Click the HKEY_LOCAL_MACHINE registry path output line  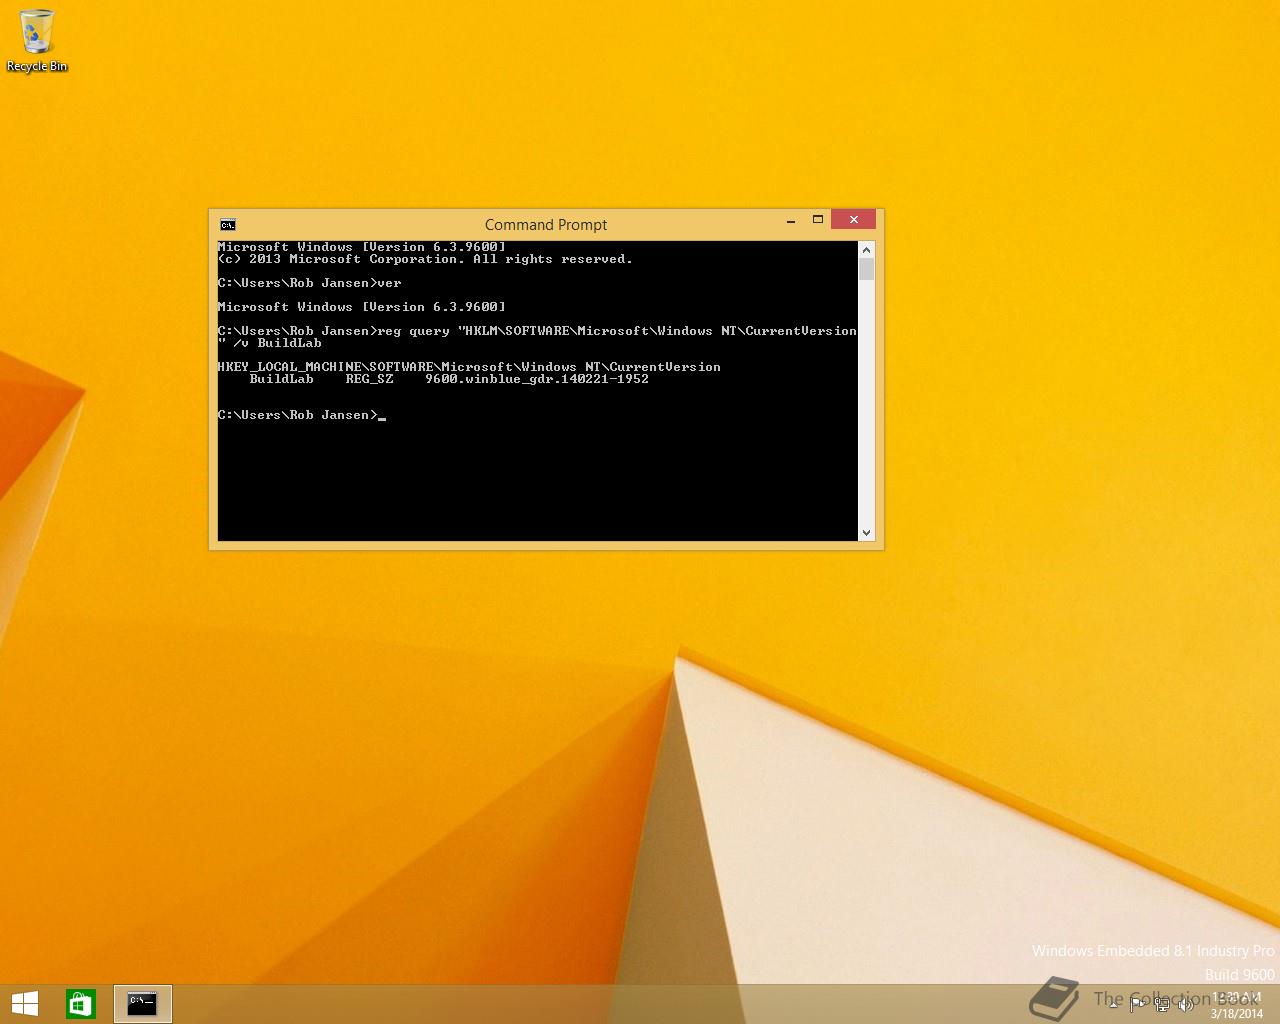point(469,367)
